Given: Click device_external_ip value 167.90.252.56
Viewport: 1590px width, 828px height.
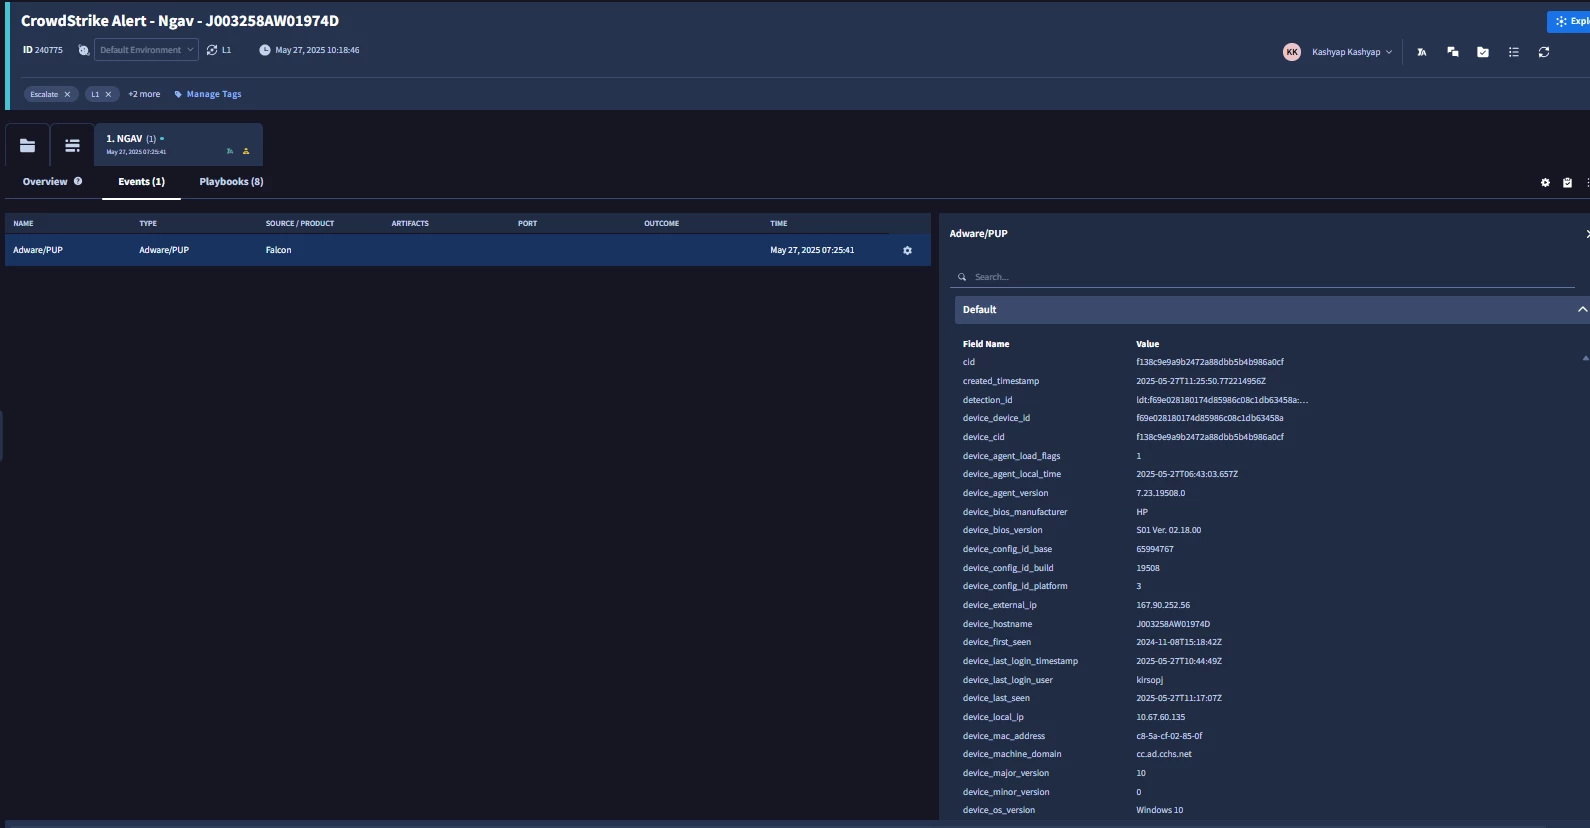Looking at the screenshot, I should point(1163,605).
